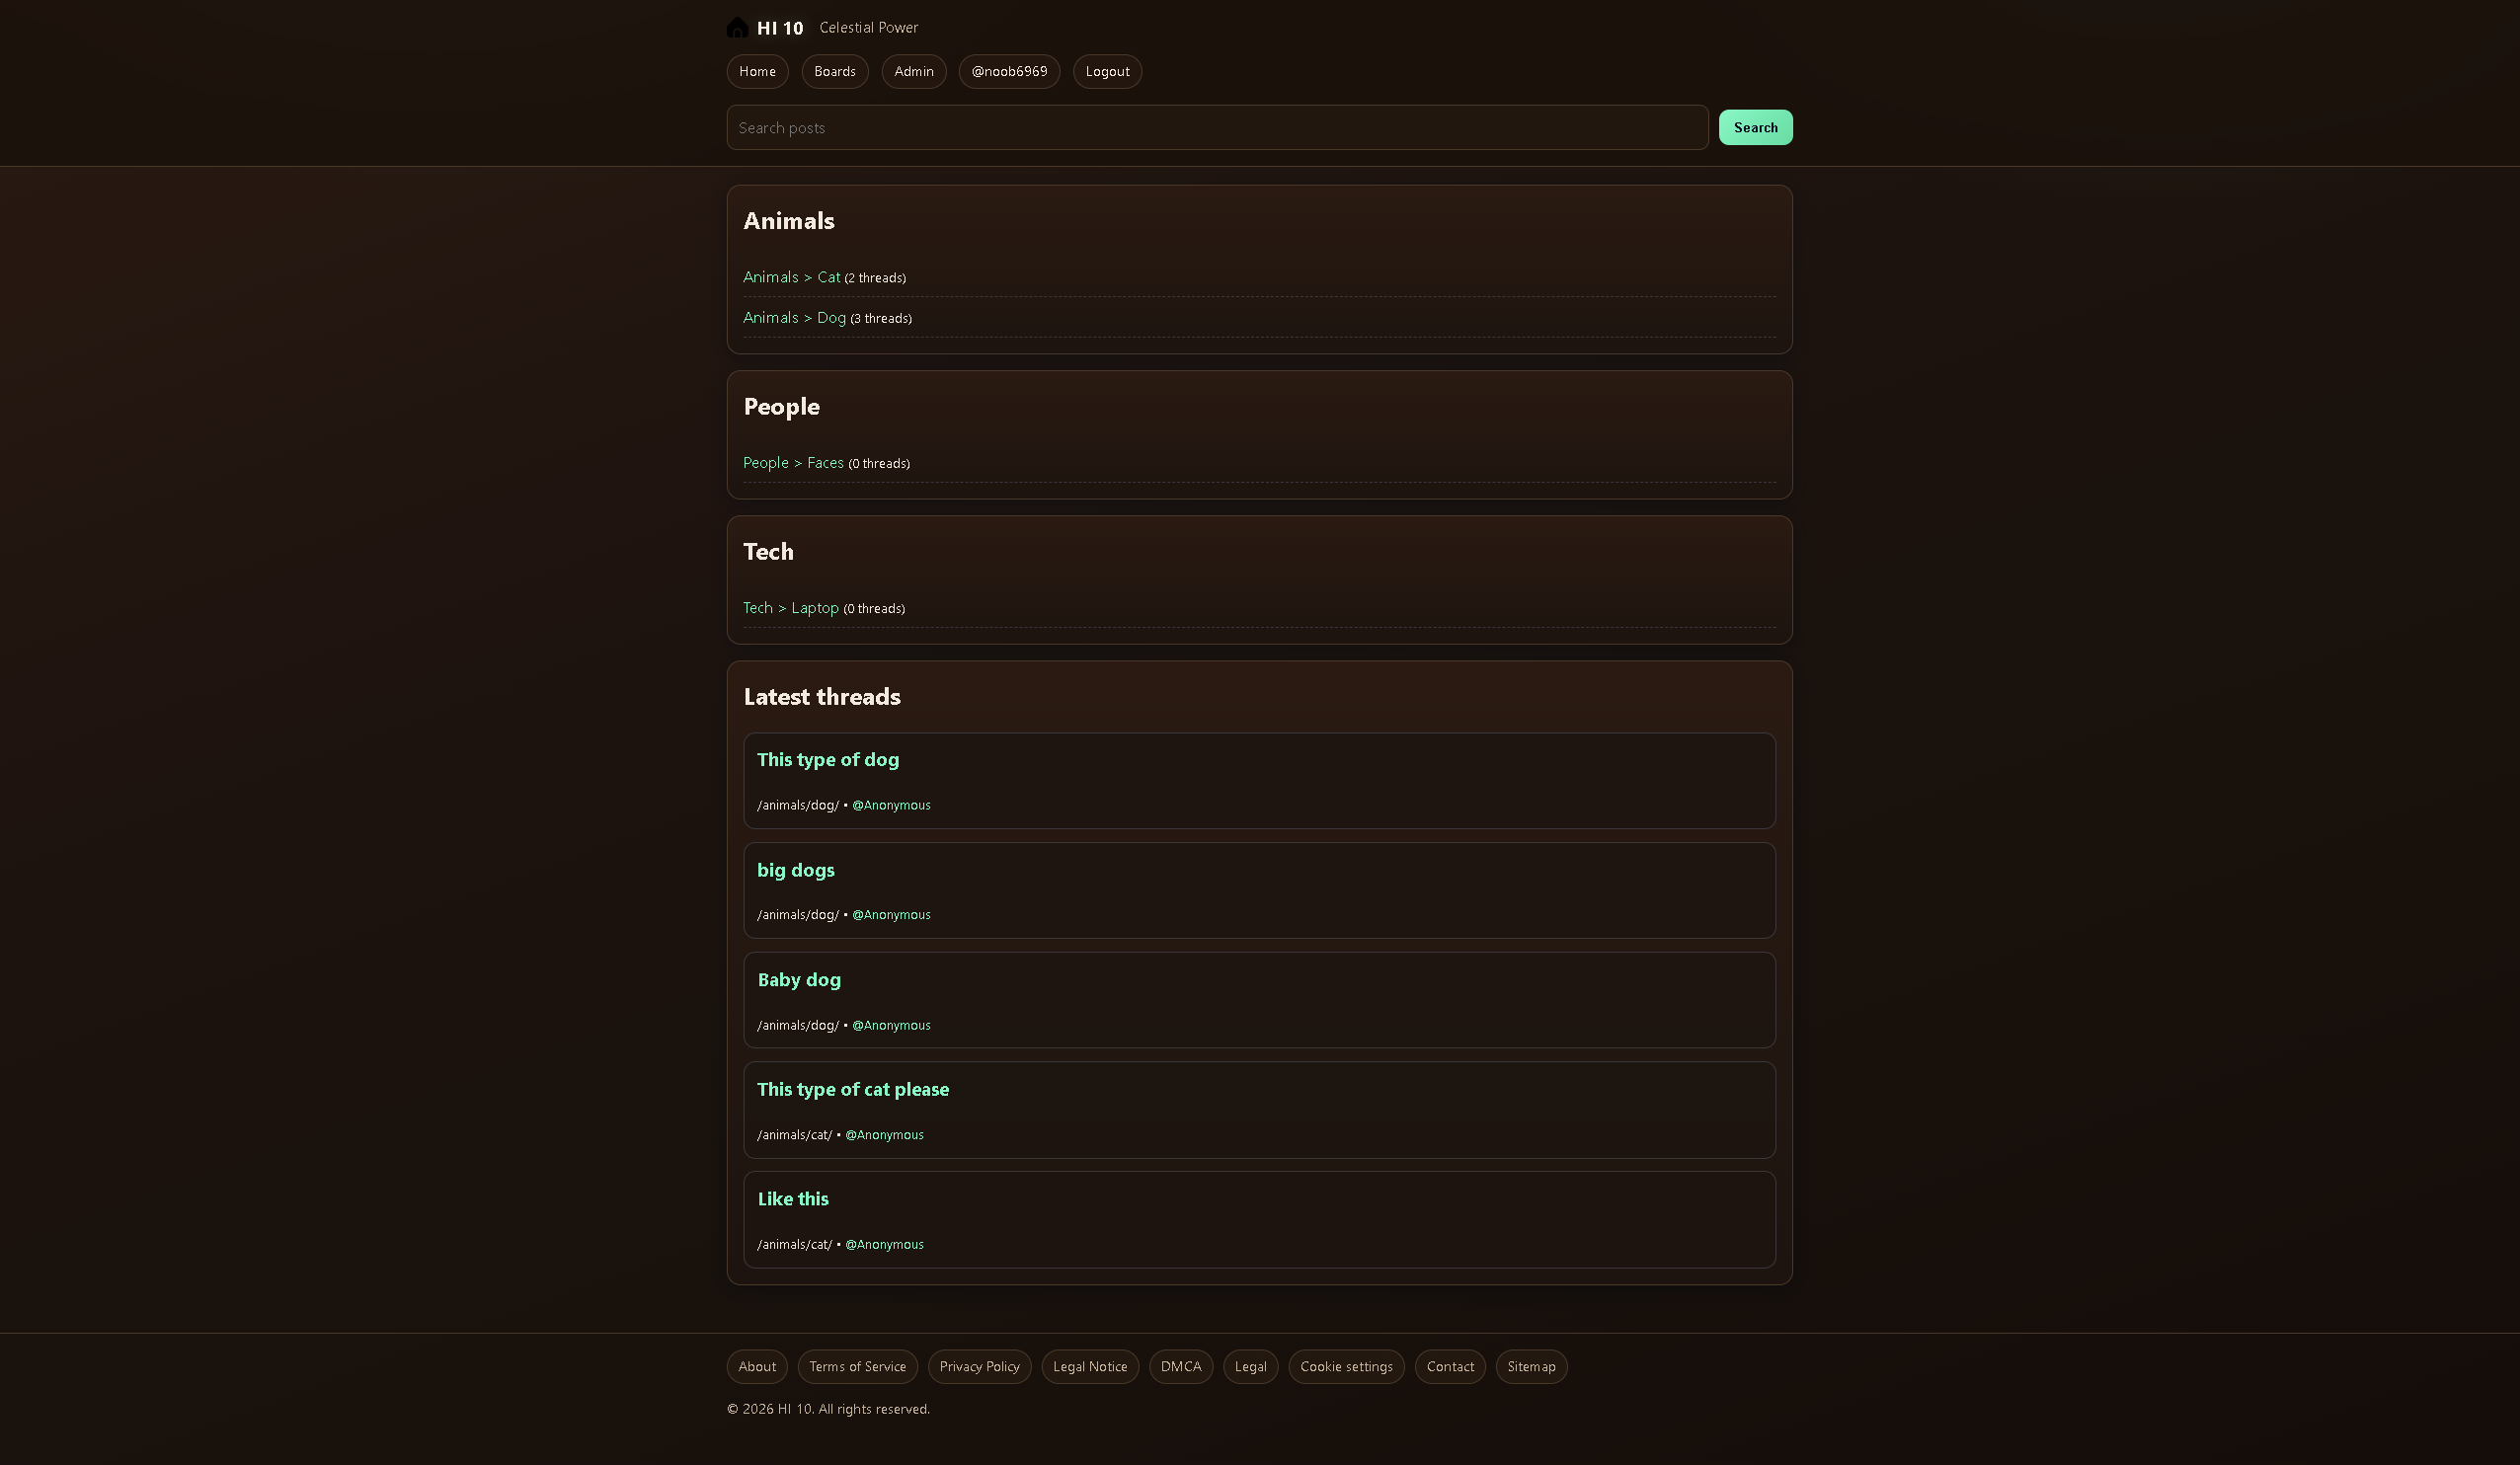Click inside the search posts field
This screenshot has width=2520, height=1465.
pyautogui.click(x=1216, y=127)
